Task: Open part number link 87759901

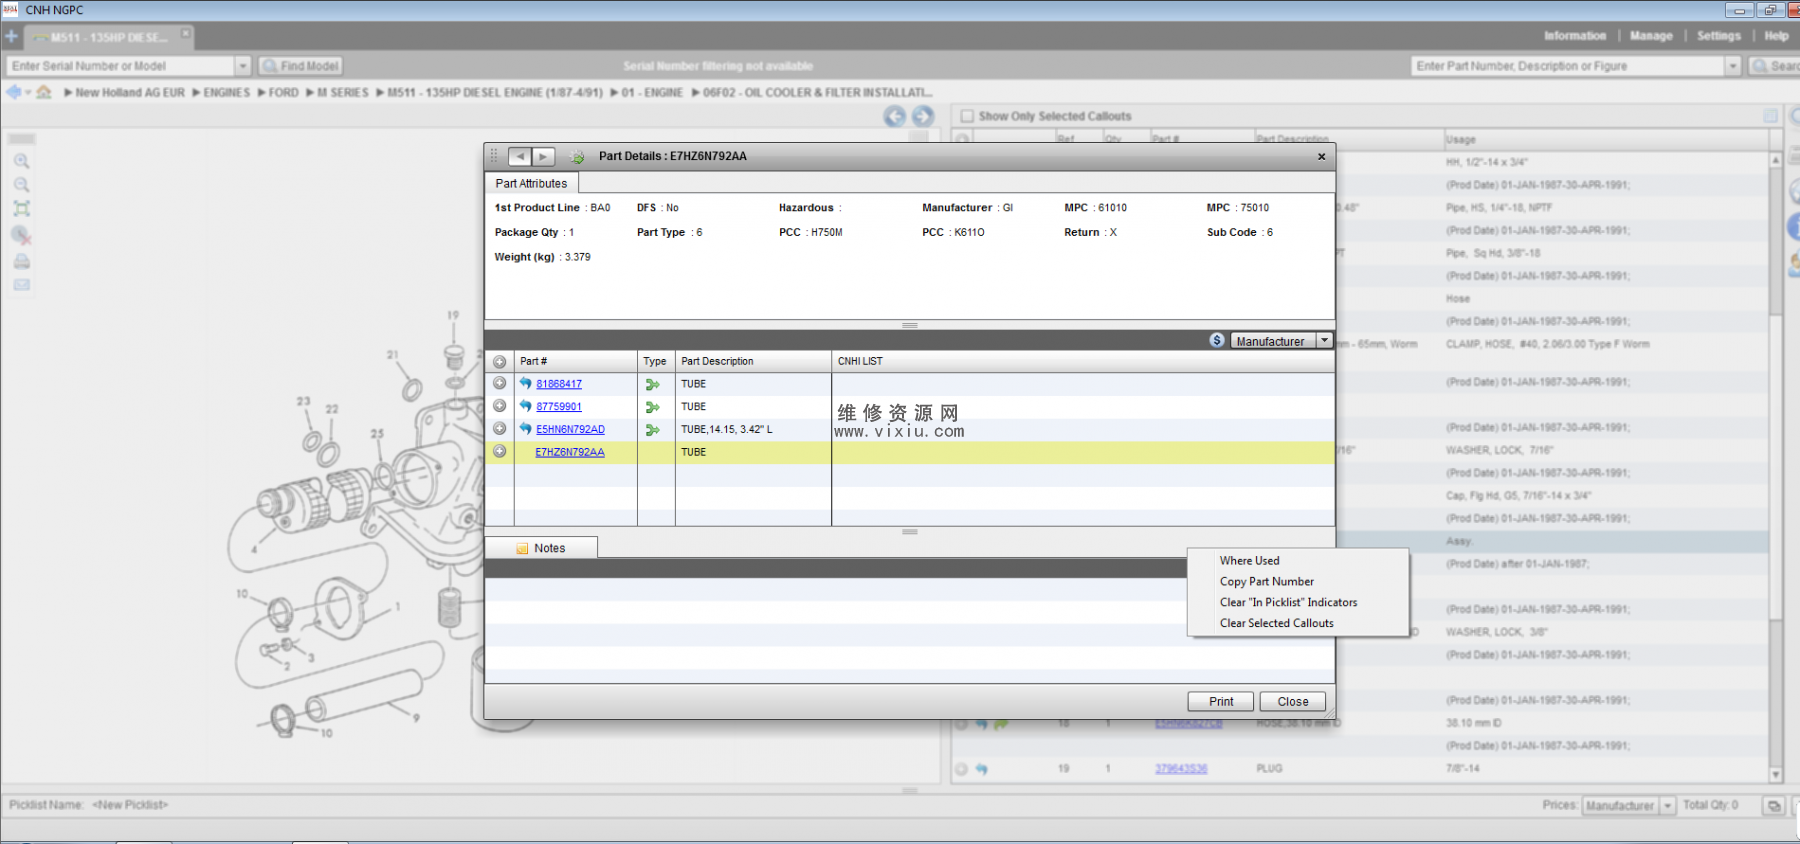Action: (559, 407)
